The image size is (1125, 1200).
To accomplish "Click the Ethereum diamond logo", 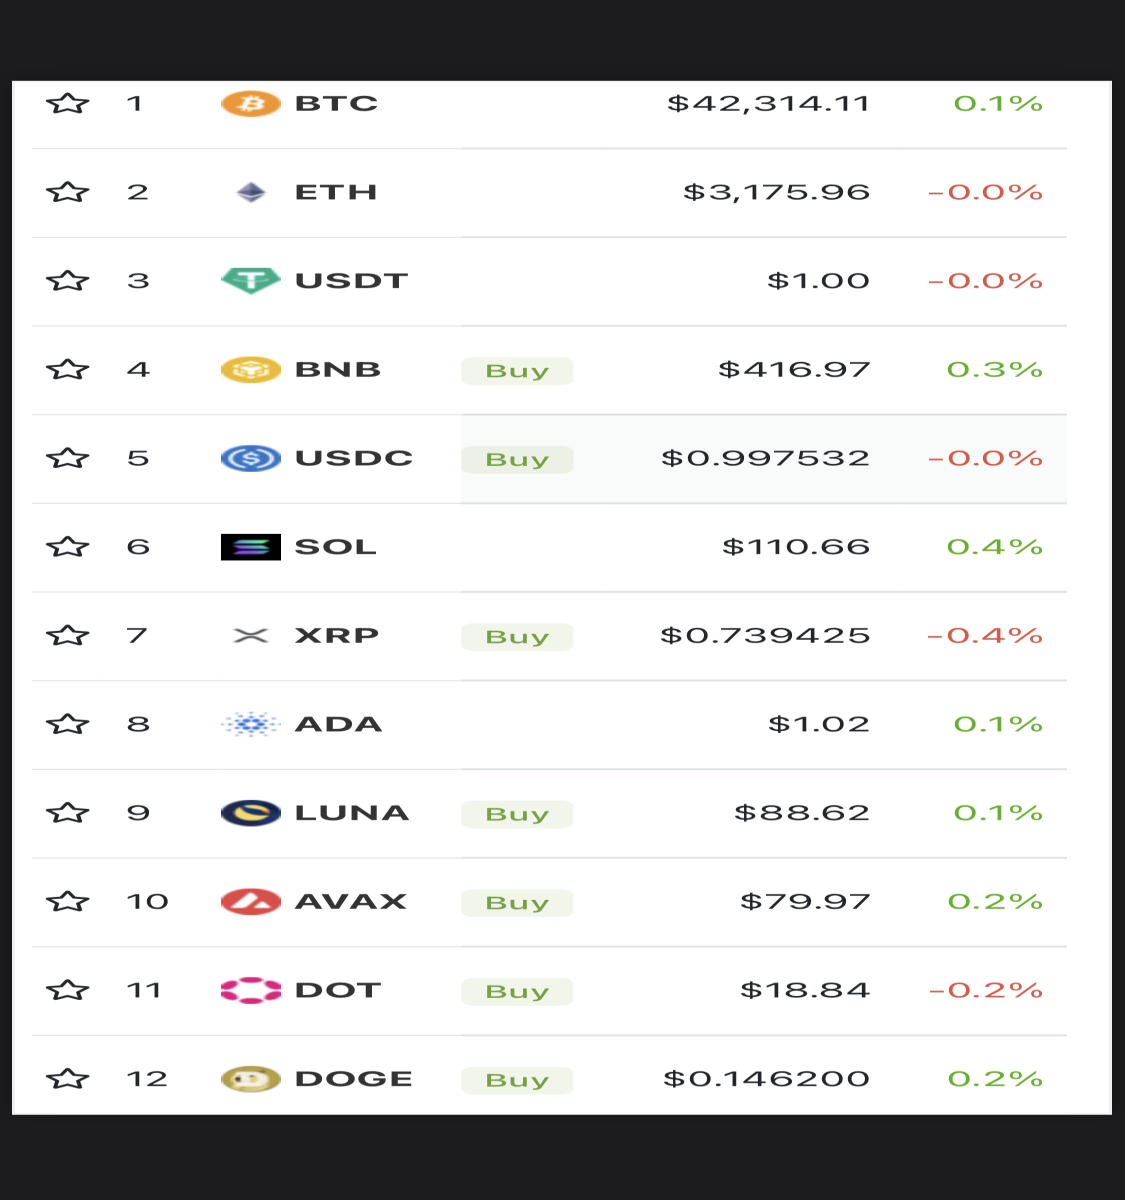I will click(250, 192).
